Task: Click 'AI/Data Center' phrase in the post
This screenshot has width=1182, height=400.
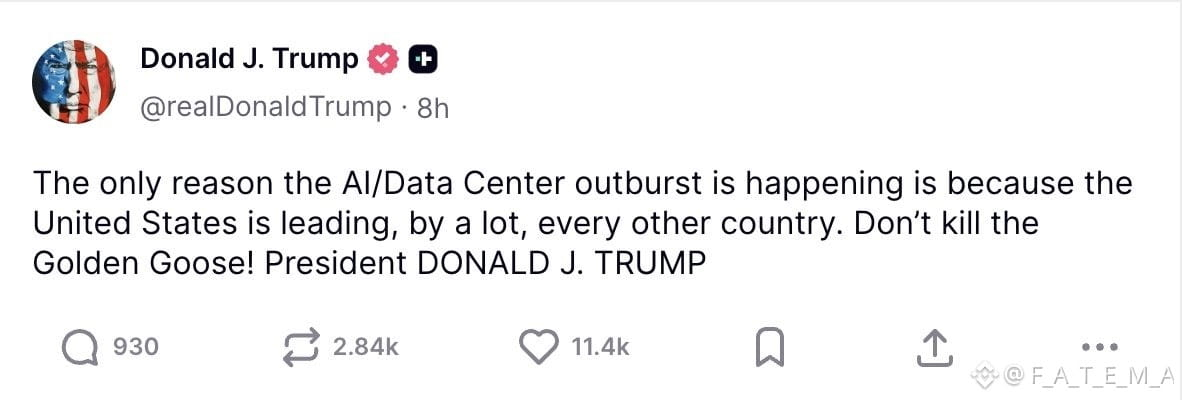Action: pyautogui.click(x=444, y=183)
